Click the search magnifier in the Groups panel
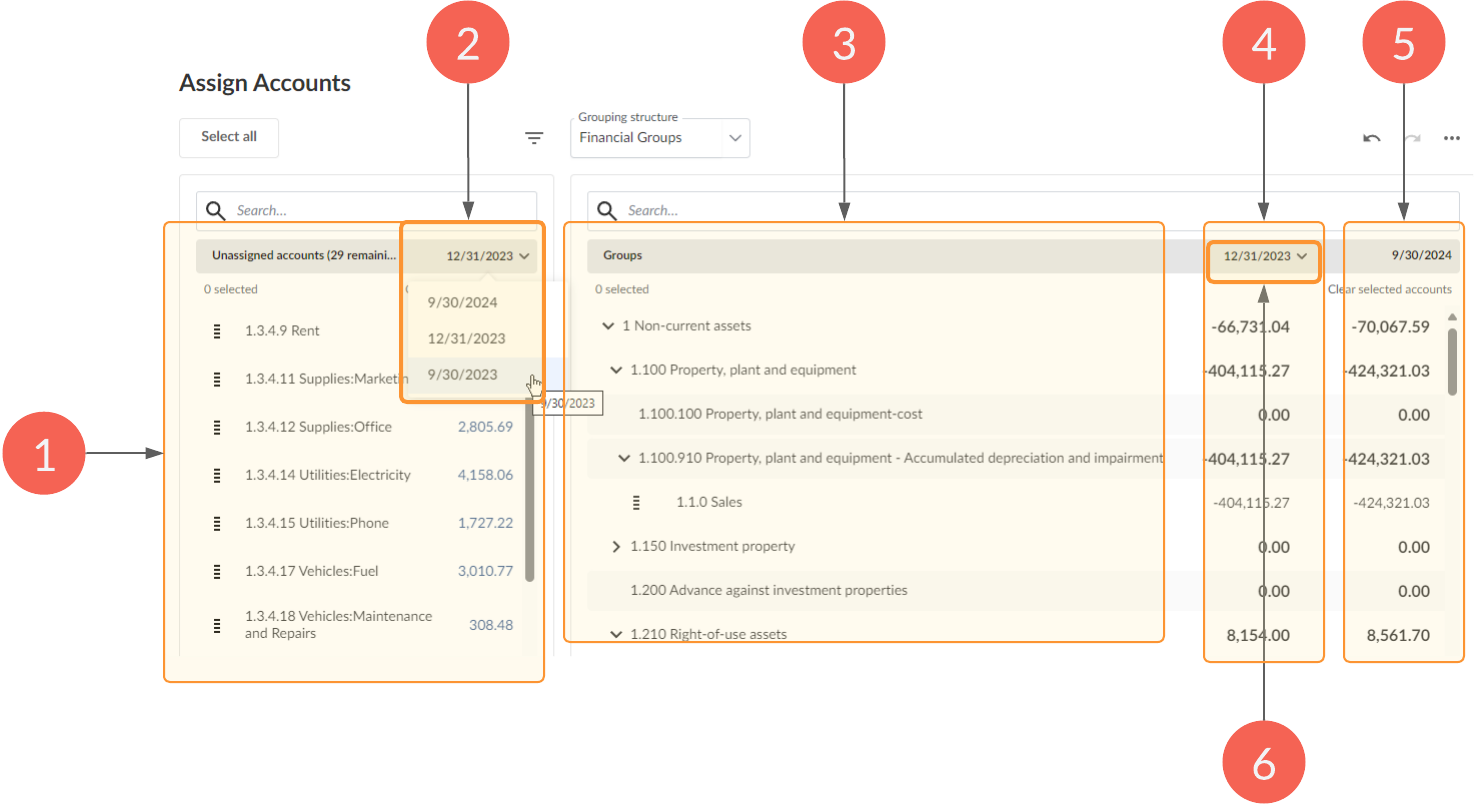The image size is (1479, 807). (x=606, y=210)
